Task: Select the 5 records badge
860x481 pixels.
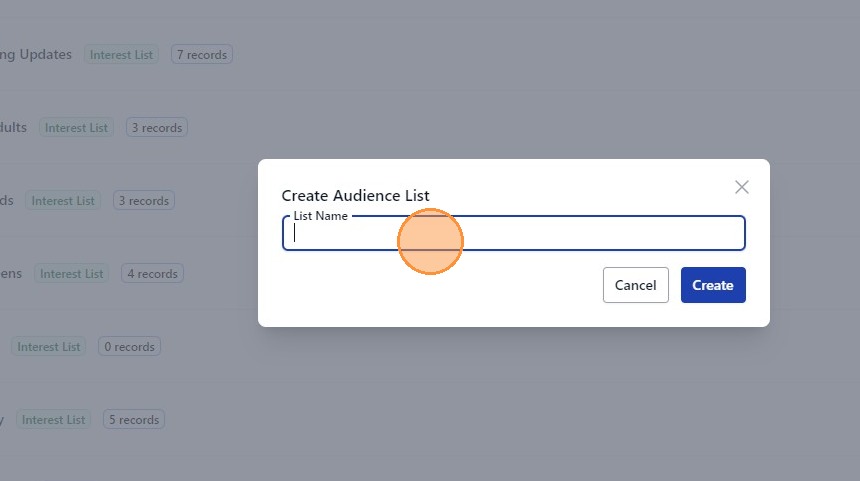Action: point(134,420)
